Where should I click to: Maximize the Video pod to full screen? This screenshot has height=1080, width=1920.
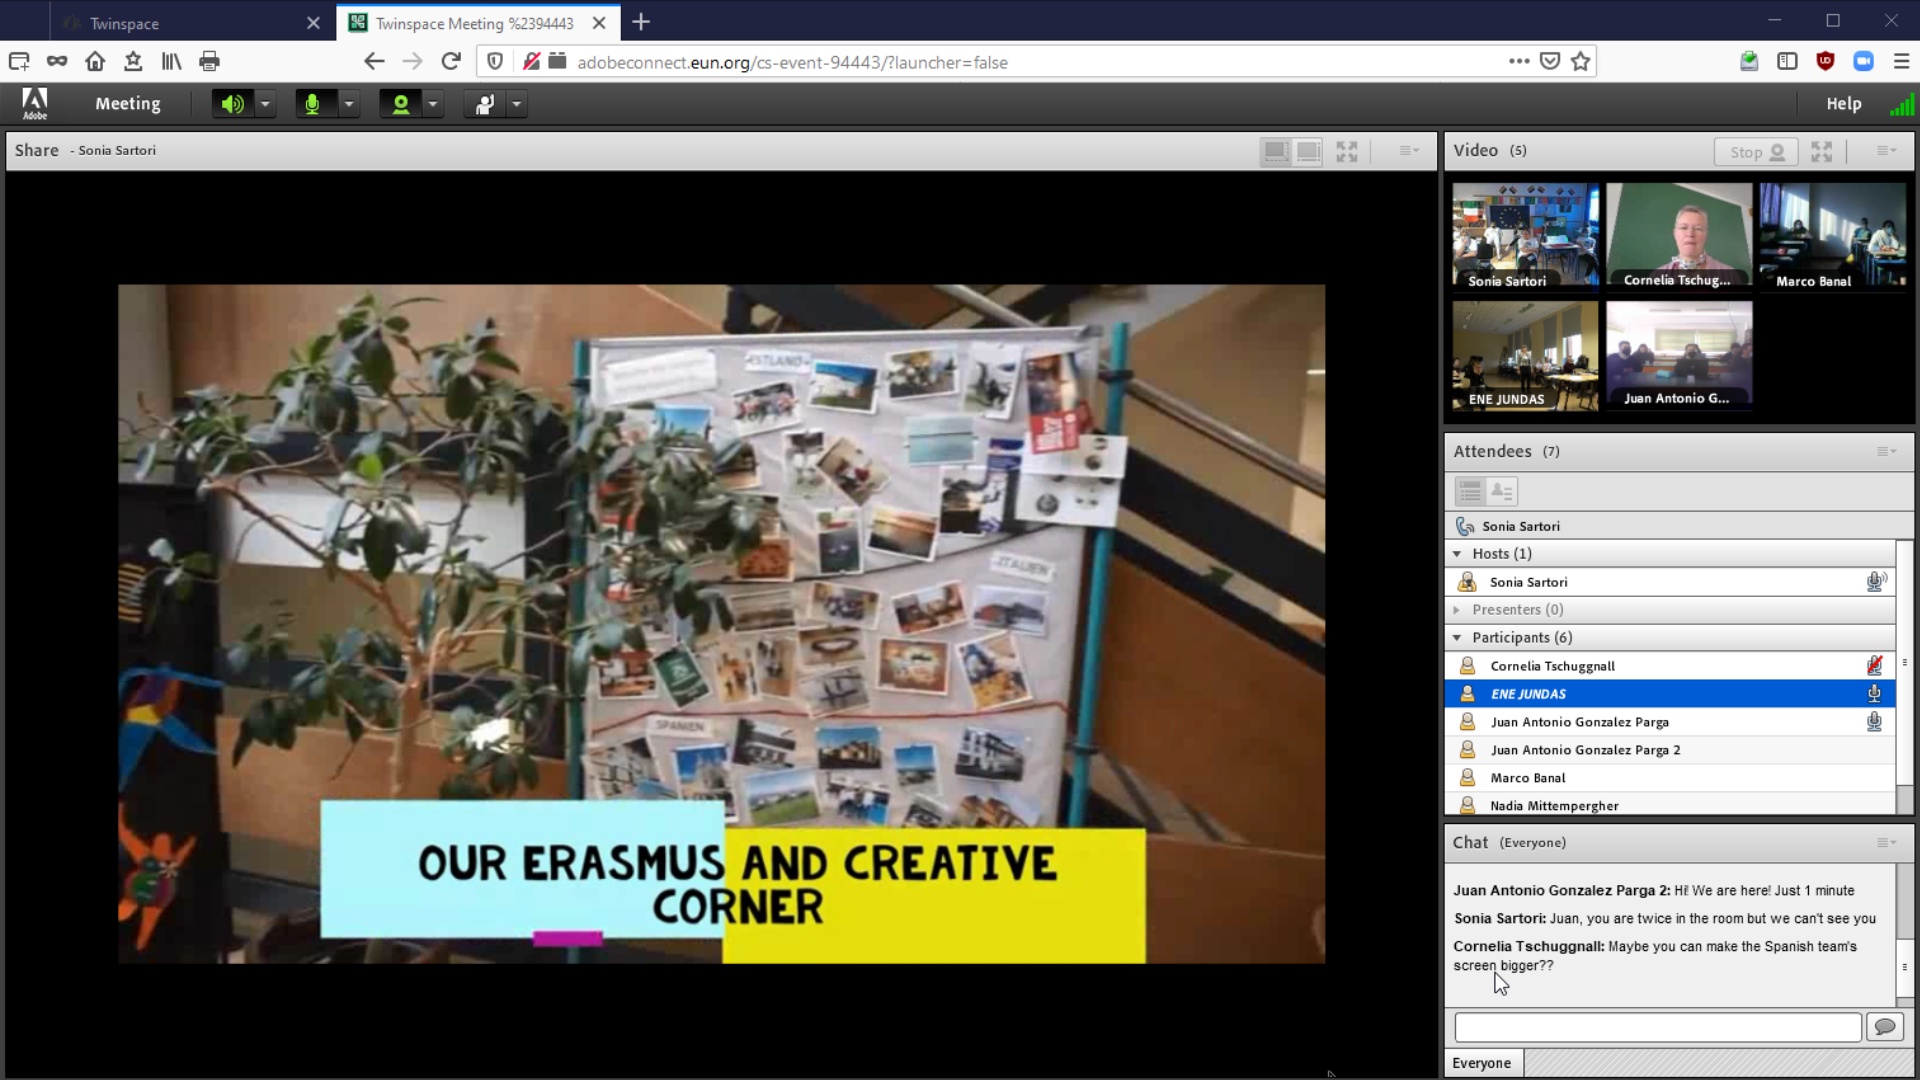(1821, 152)
